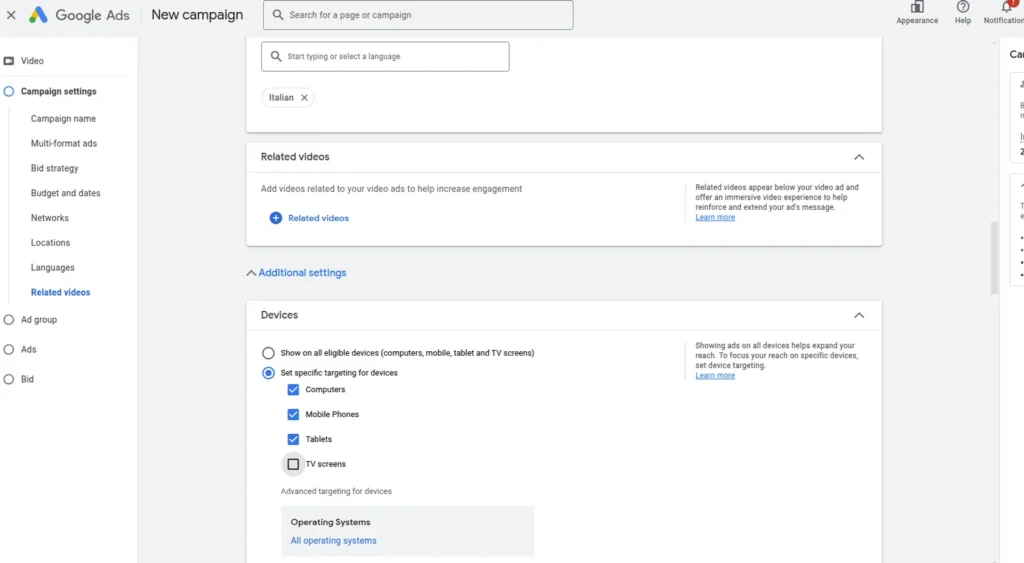Click All operating systems link
The image size is (1024, 563).
(x=333, y=541)
